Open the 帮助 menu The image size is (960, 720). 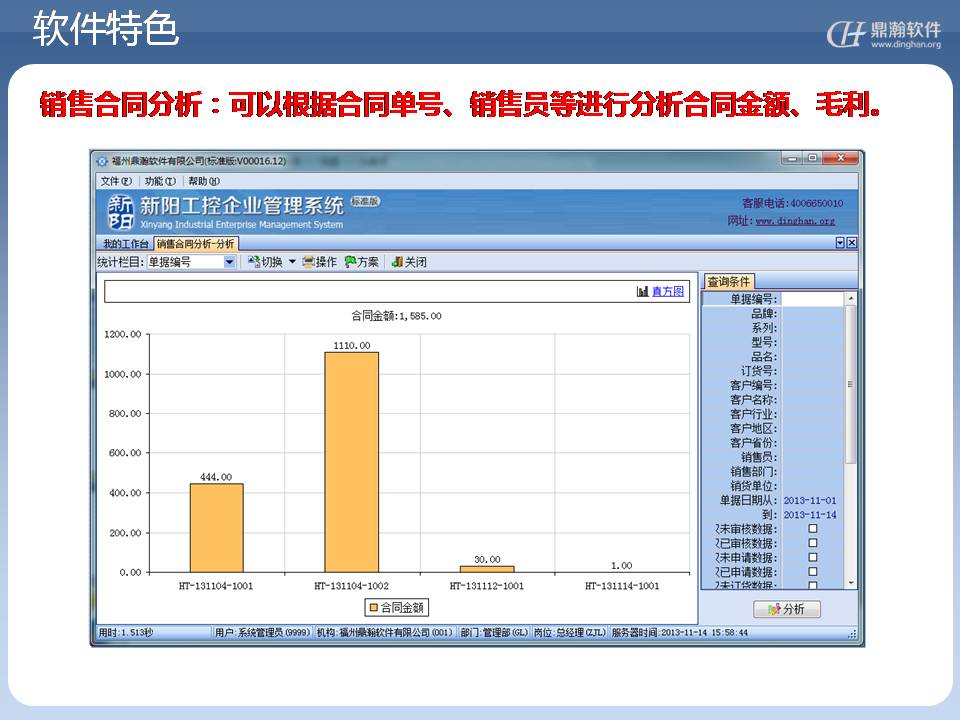(x=204, y=181)
